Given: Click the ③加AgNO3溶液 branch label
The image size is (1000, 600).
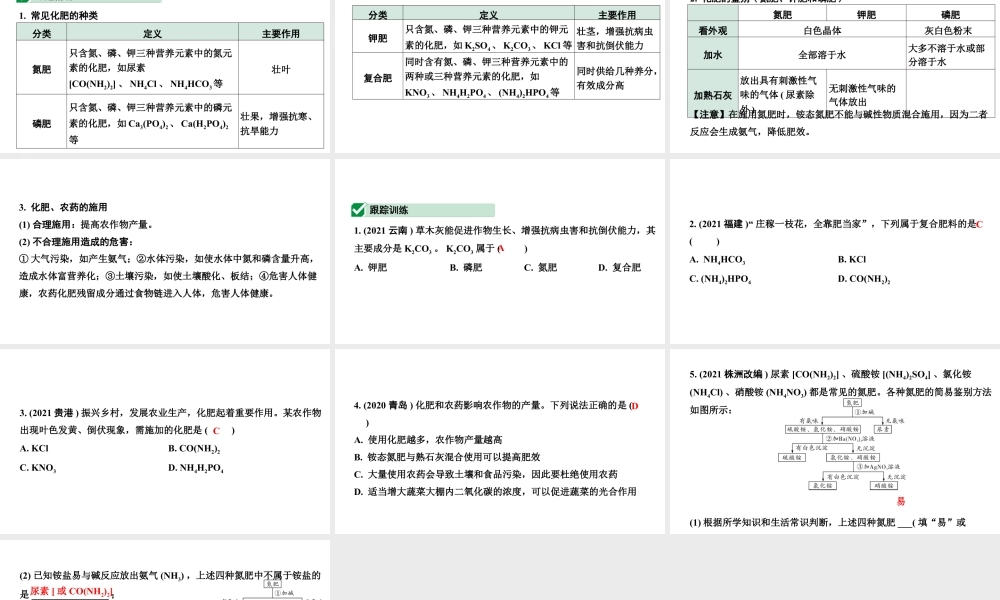Looking at the screenshot, I should (878, 468).
